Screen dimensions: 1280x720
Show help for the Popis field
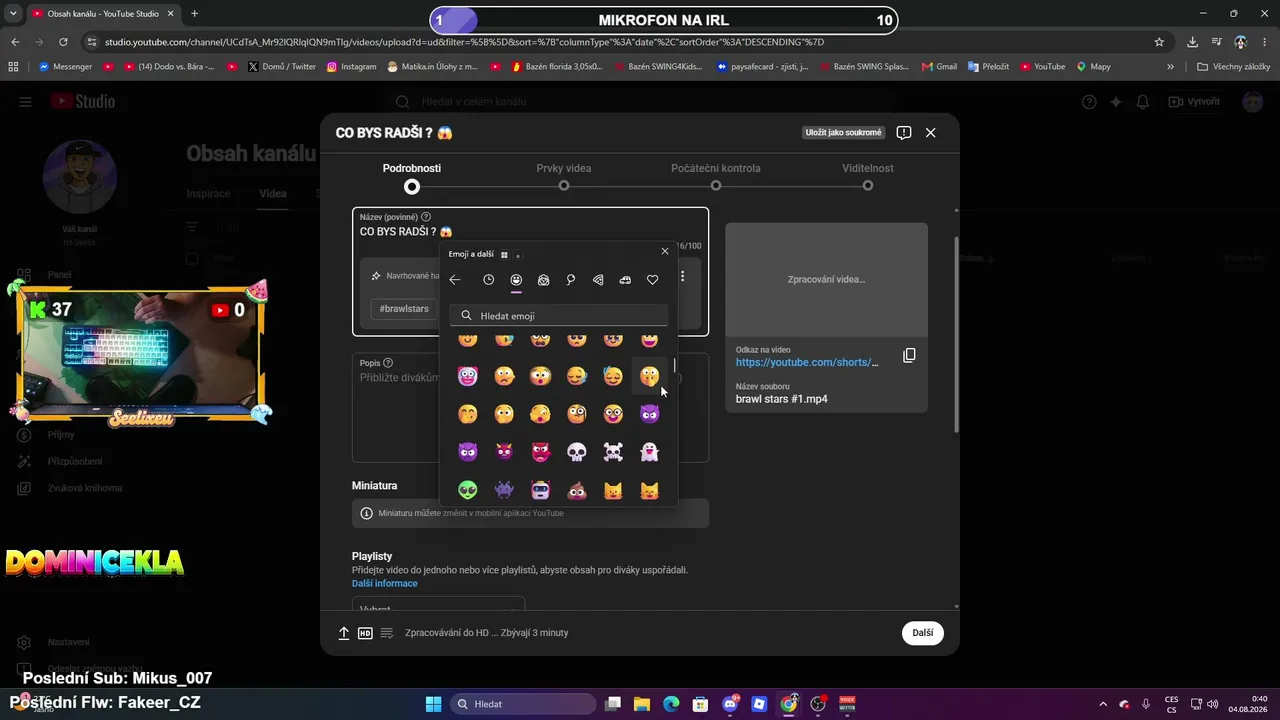click(x=388, y=363)
